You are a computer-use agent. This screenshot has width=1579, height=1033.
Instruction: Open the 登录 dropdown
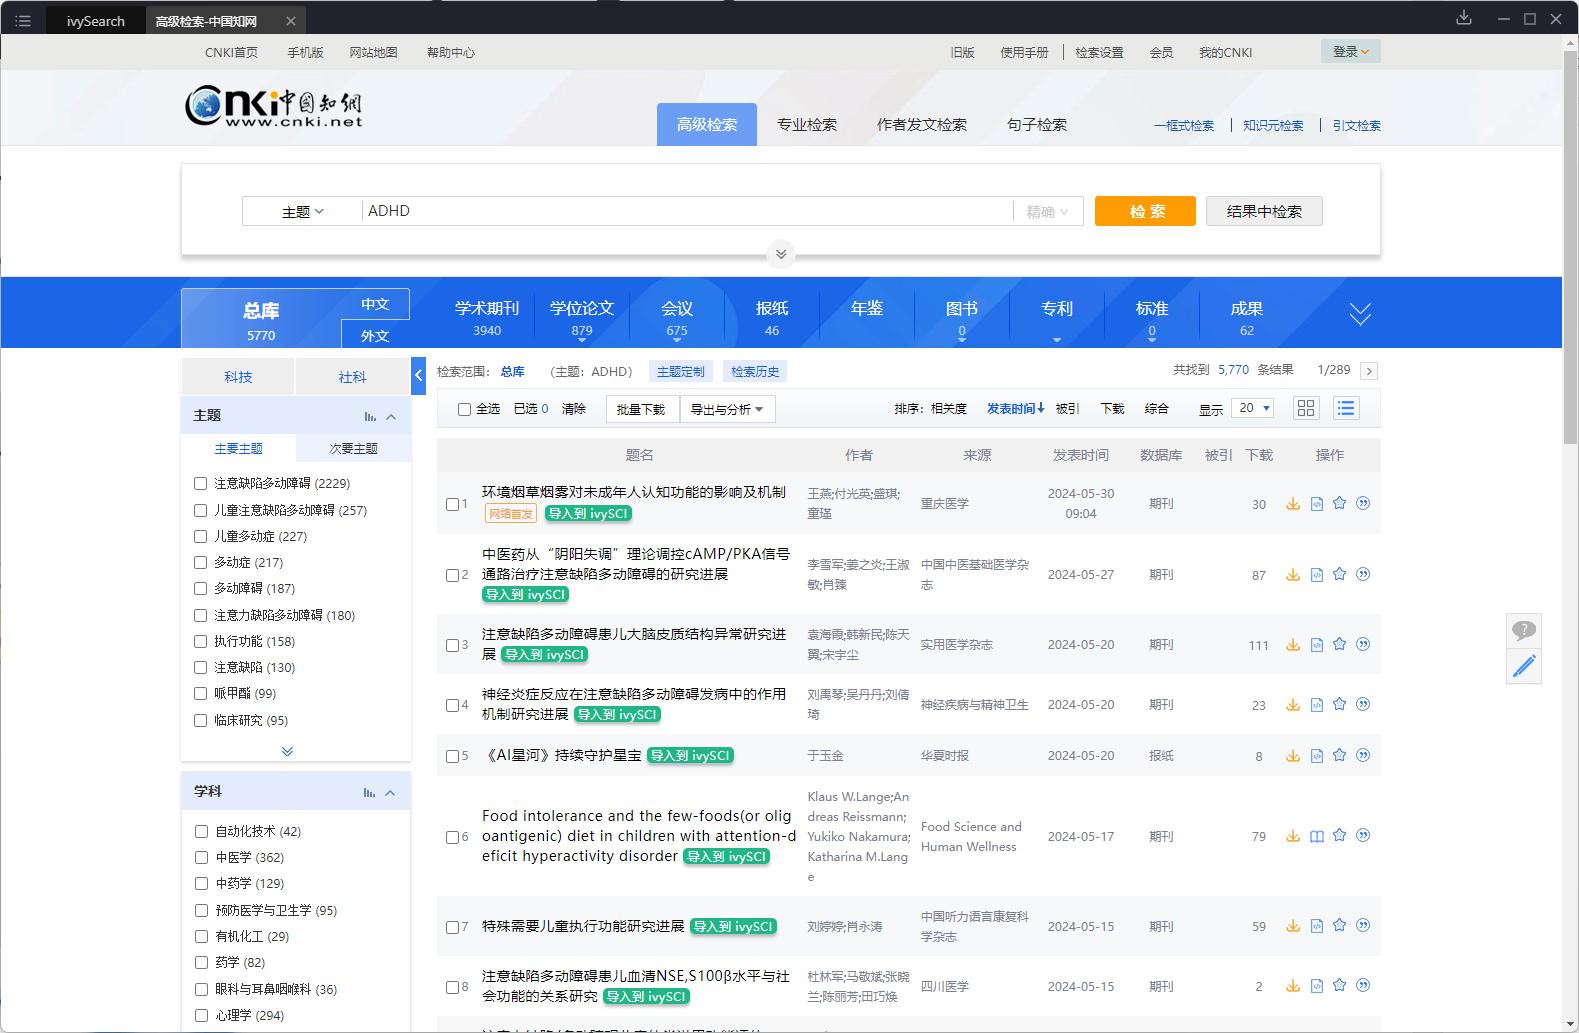click(1350, 52)
